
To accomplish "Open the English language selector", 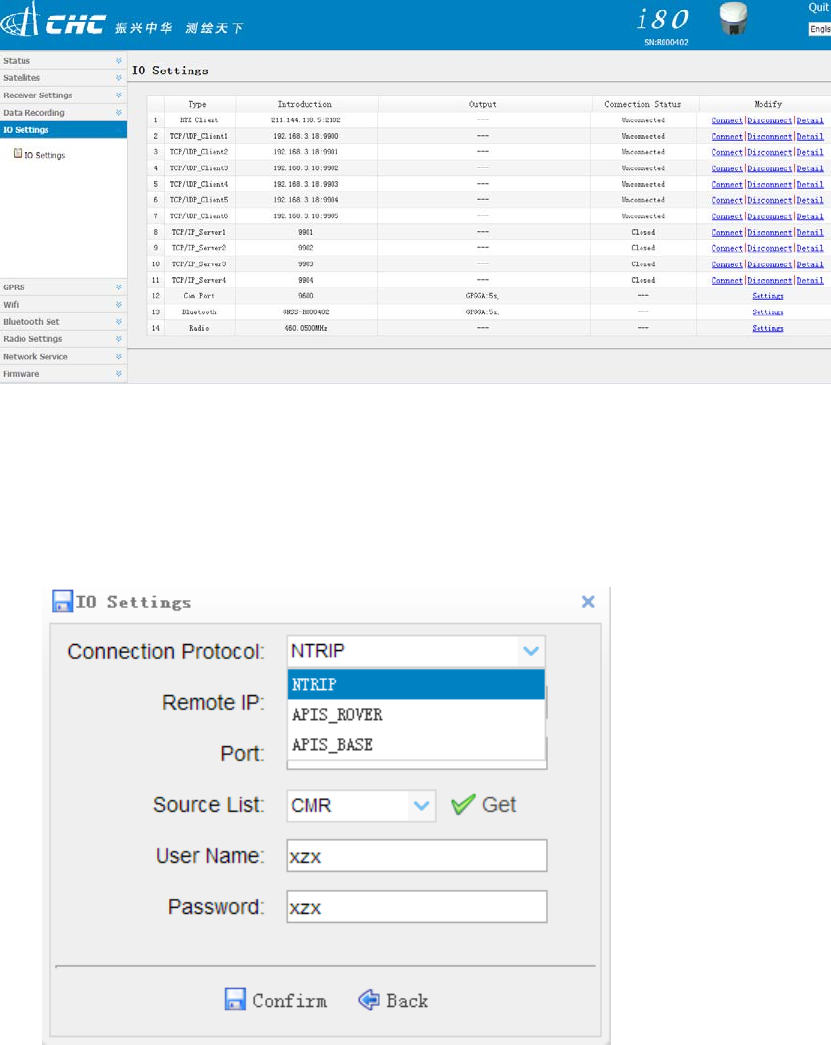I will point(820,29).
